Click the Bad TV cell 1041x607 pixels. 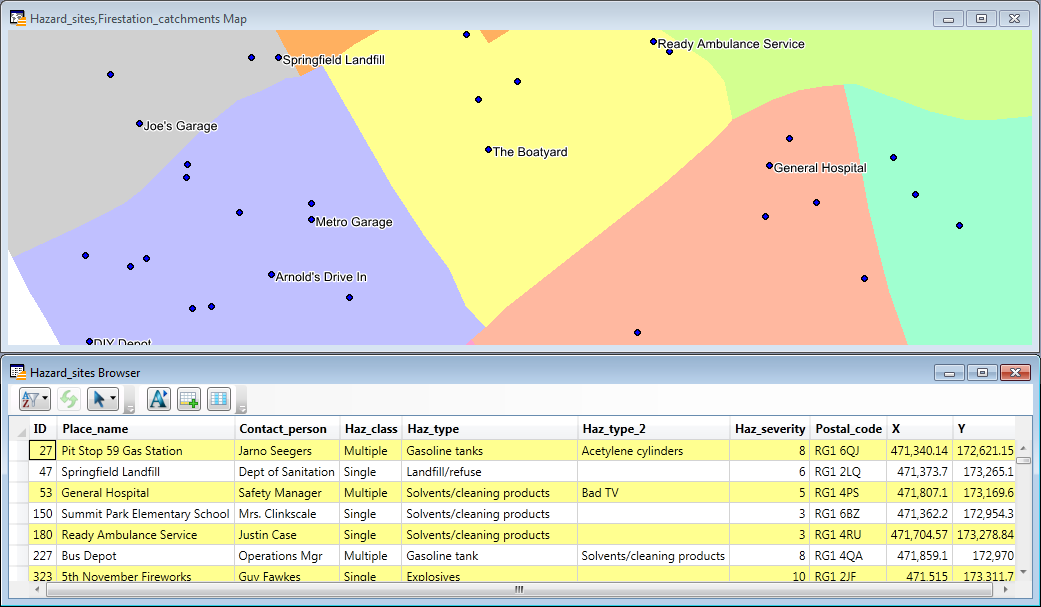click(653, 493)
